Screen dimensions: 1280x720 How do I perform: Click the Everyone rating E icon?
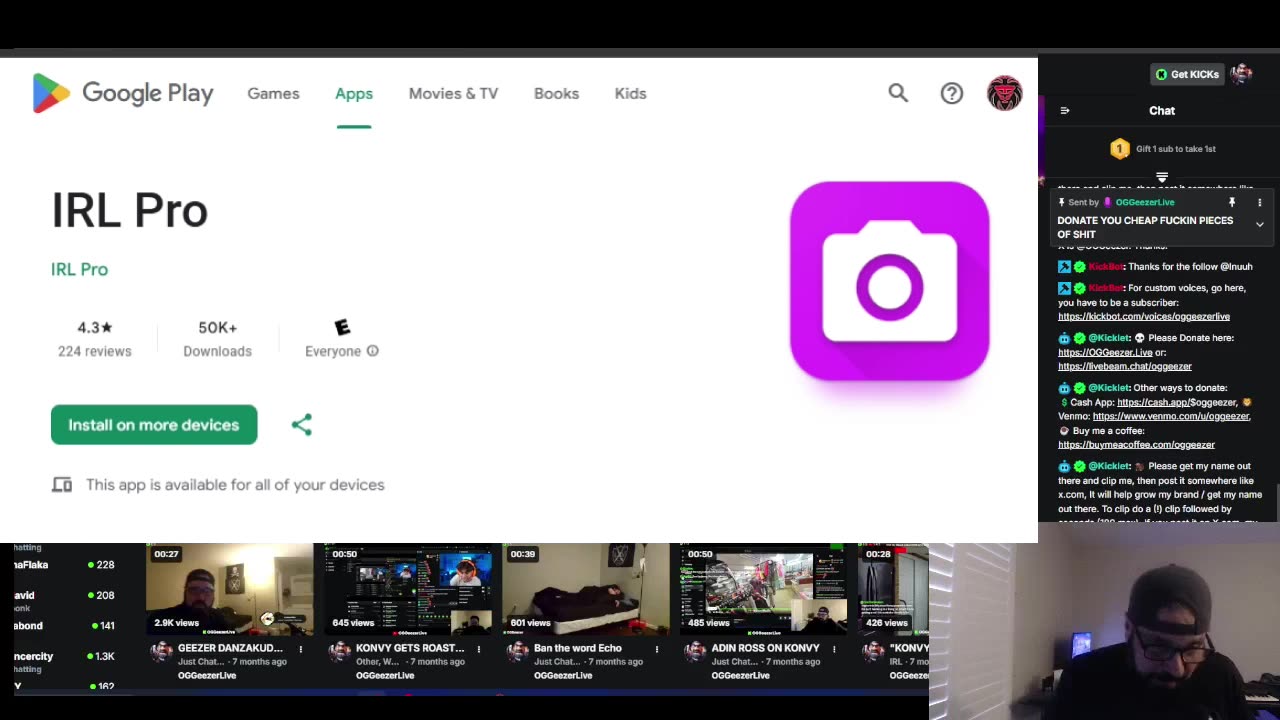pyautogui.click(x=342, y=327)
